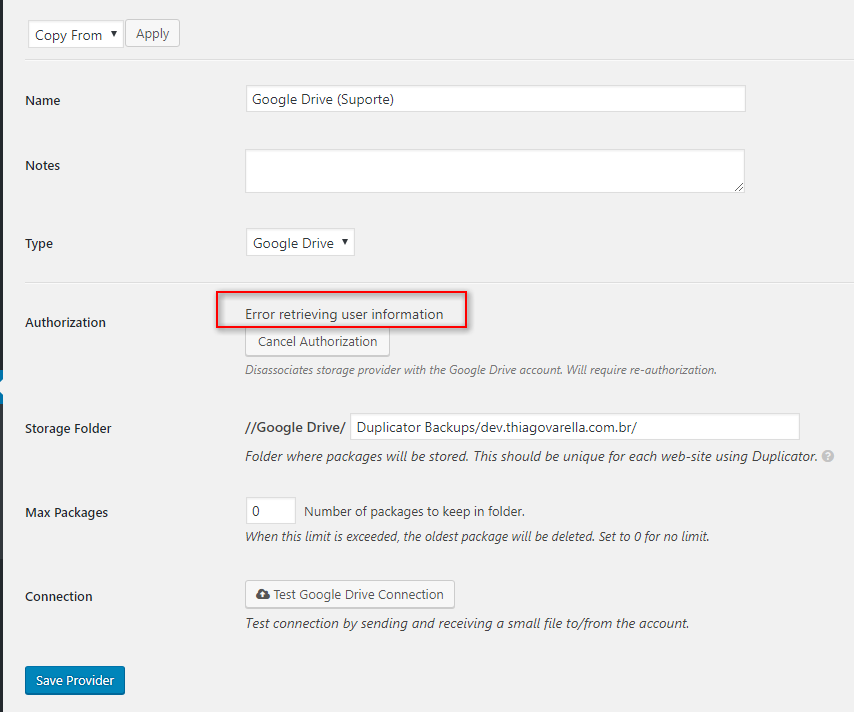Click the Storage Folder label
The height and width of the screenshot is (712, 854).
[x=68, y=428]
